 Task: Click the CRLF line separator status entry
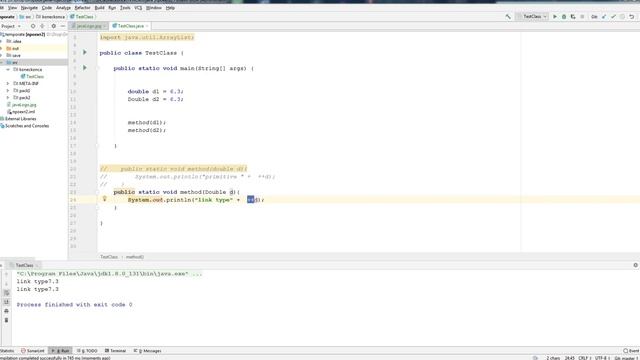(583, 358)
